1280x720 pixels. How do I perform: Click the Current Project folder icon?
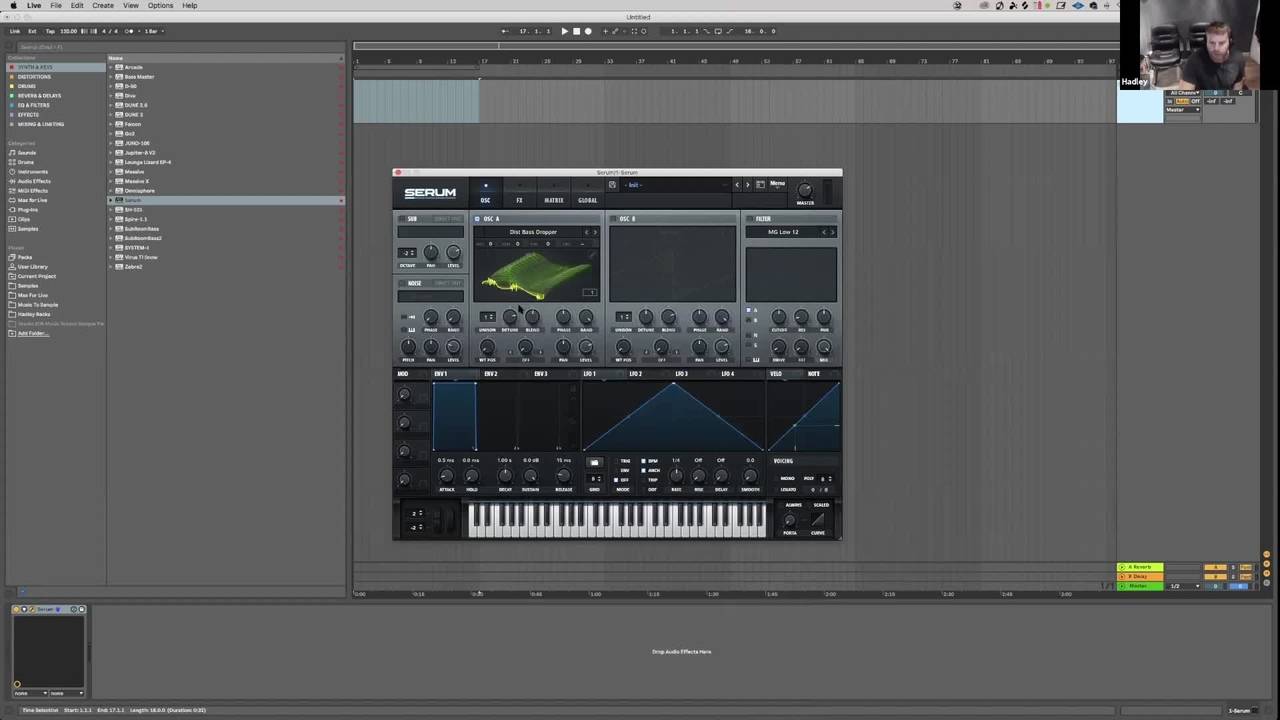tap(12, 276)
